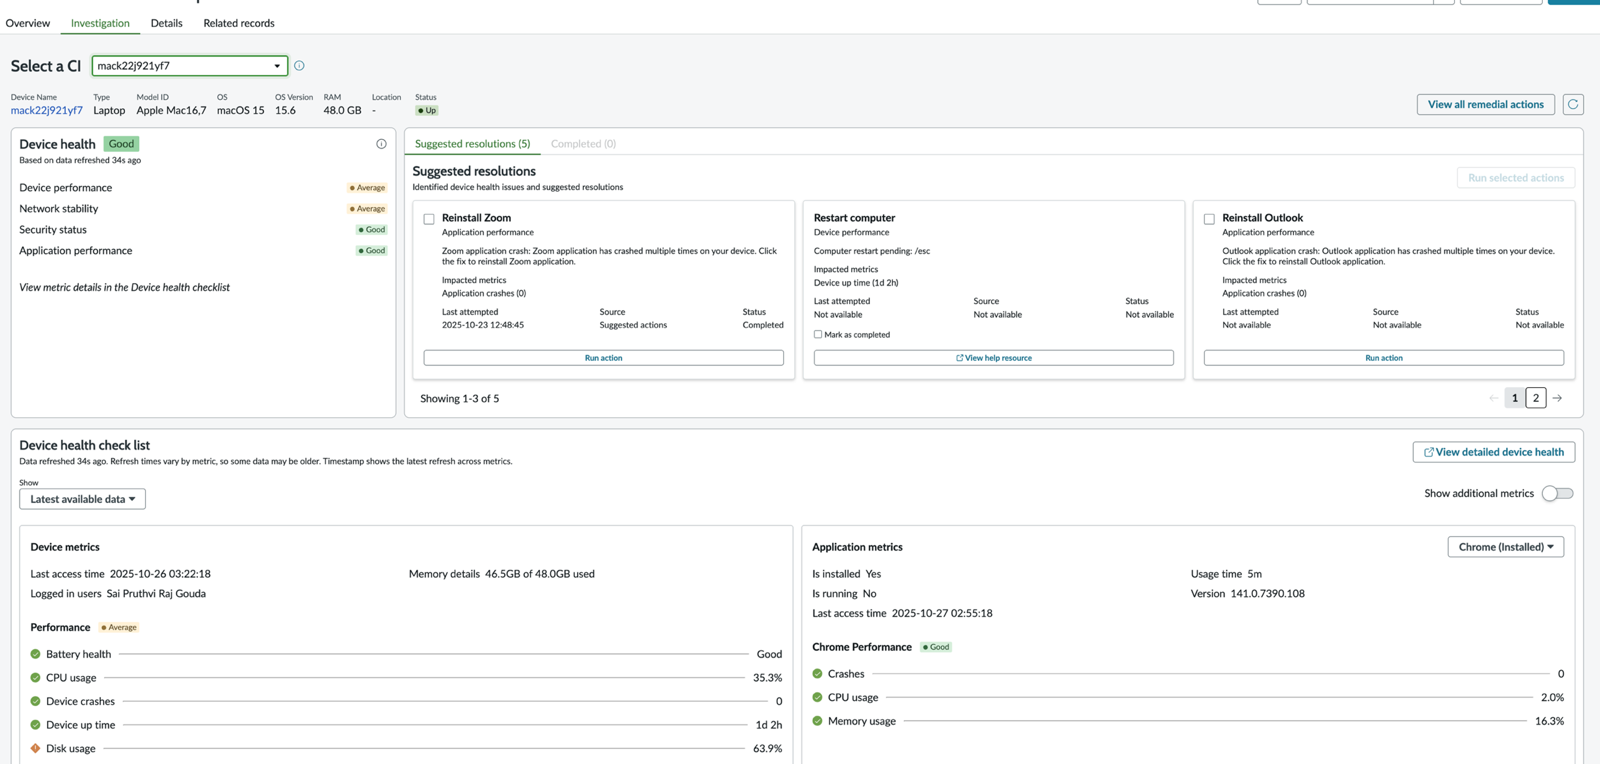Switch to the Overview tab
The image size is (1600, 764).
point(28,23)
